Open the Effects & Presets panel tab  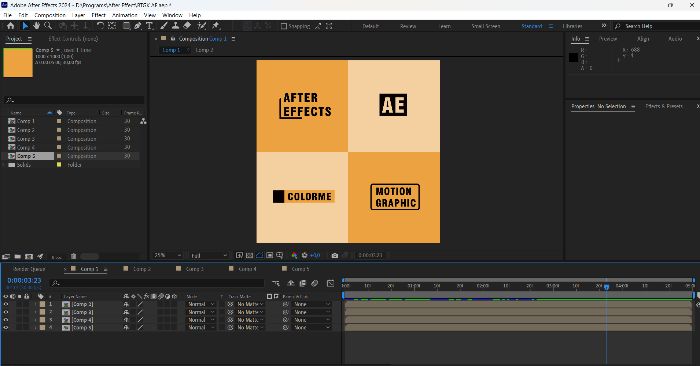(x=664, y=106)
